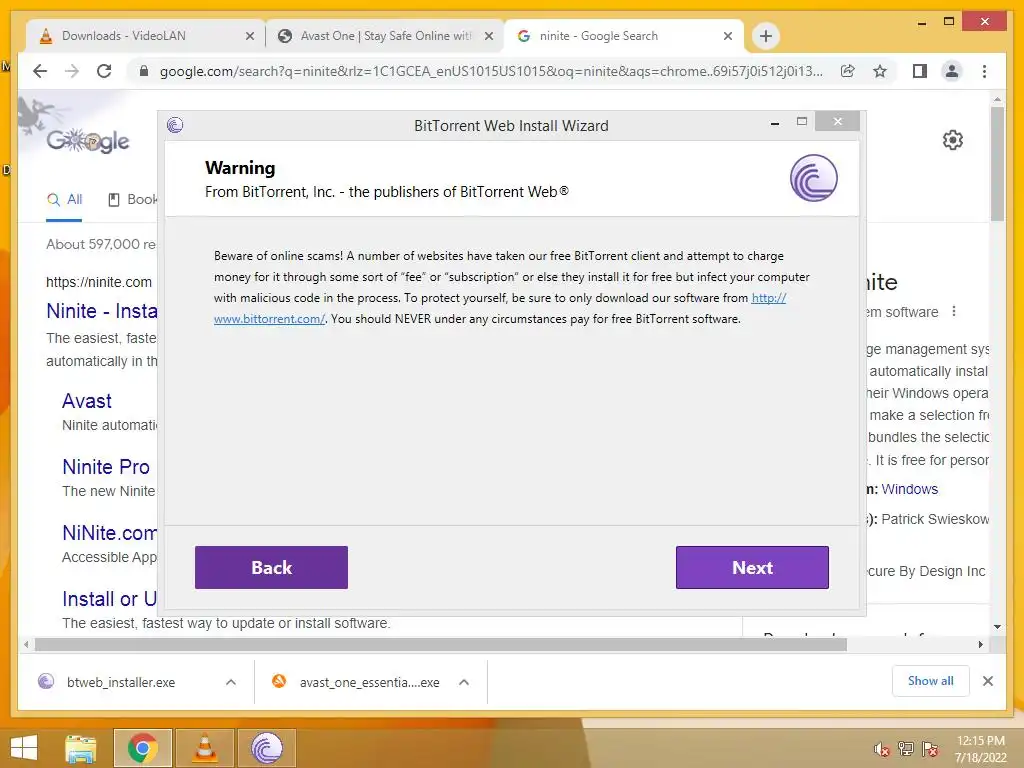Close the Avast One tab

click(x=488, y=37)
